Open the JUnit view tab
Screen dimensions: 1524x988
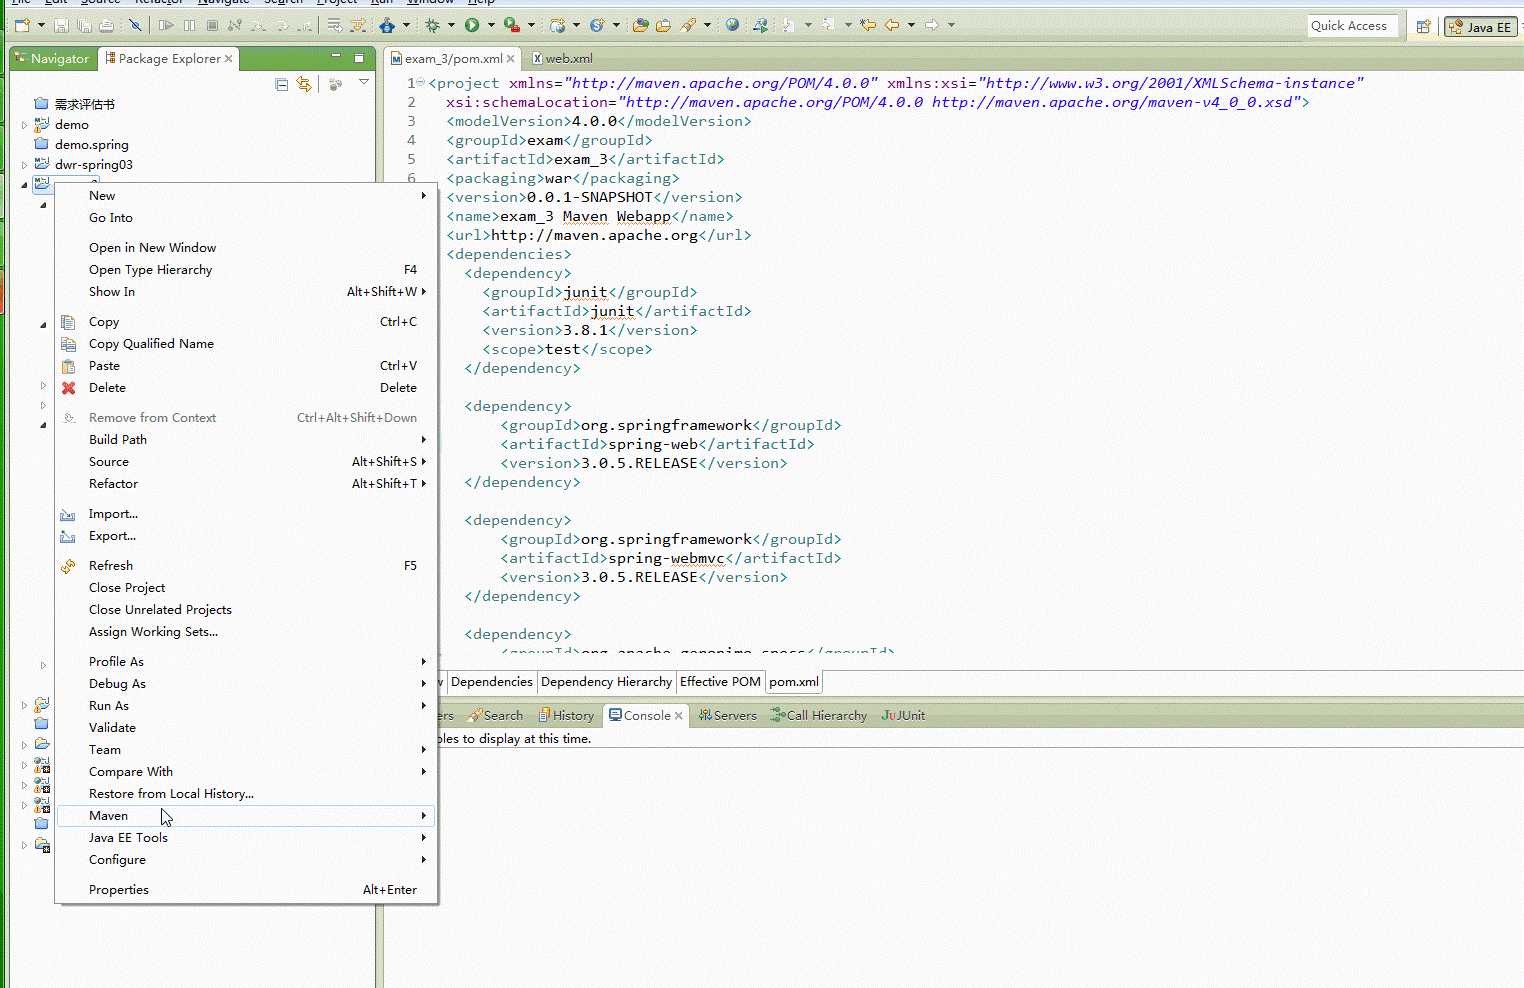click(903, 716)
